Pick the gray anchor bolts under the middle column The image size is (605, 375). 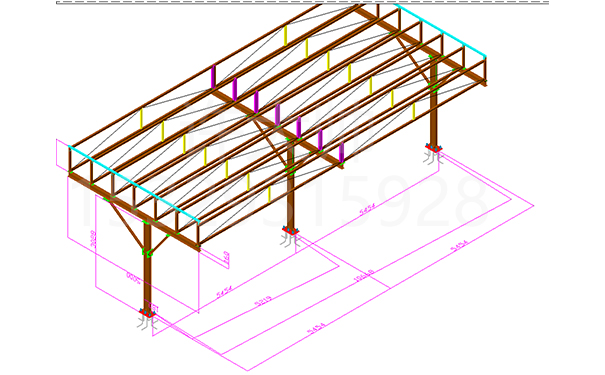(290, 241)
